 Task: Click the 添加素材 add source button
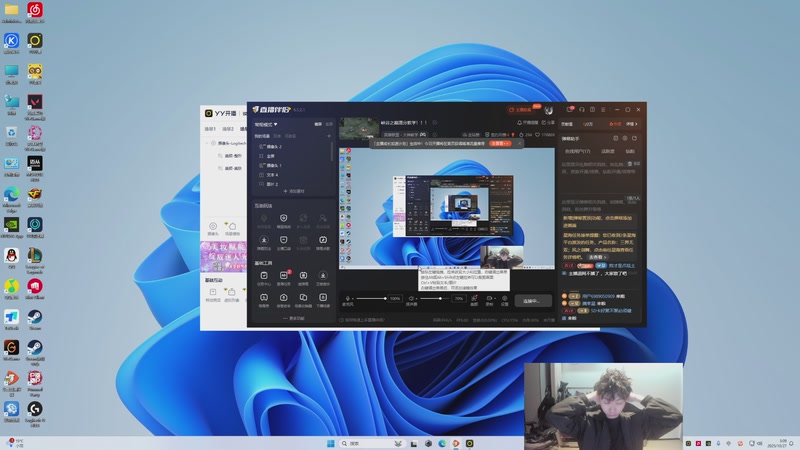coord(294,191)
